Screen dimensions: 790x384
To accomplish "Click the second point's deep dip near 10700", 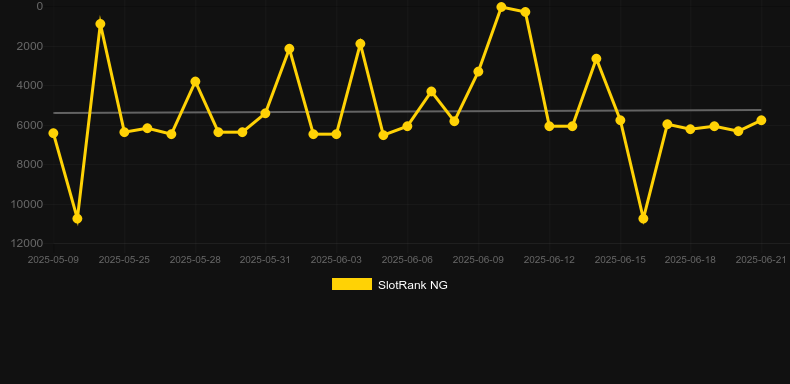I will tap(77, 219).
